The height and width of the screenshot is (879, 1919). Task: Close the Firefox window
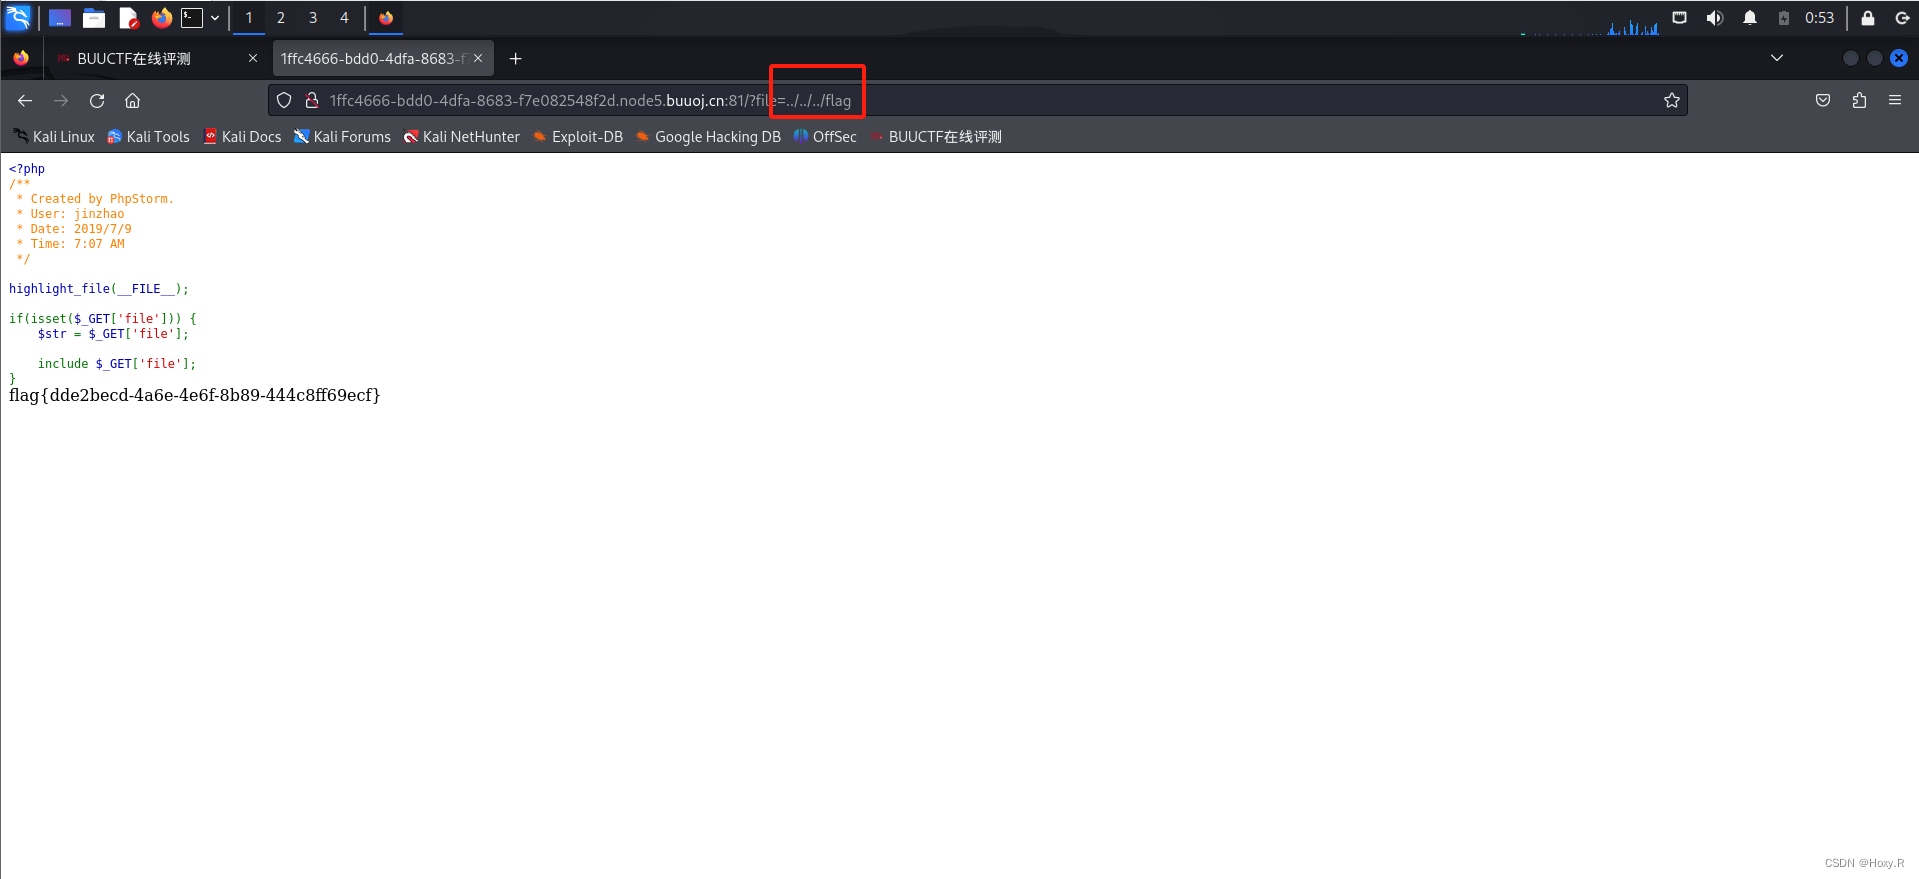(1899, 58)
